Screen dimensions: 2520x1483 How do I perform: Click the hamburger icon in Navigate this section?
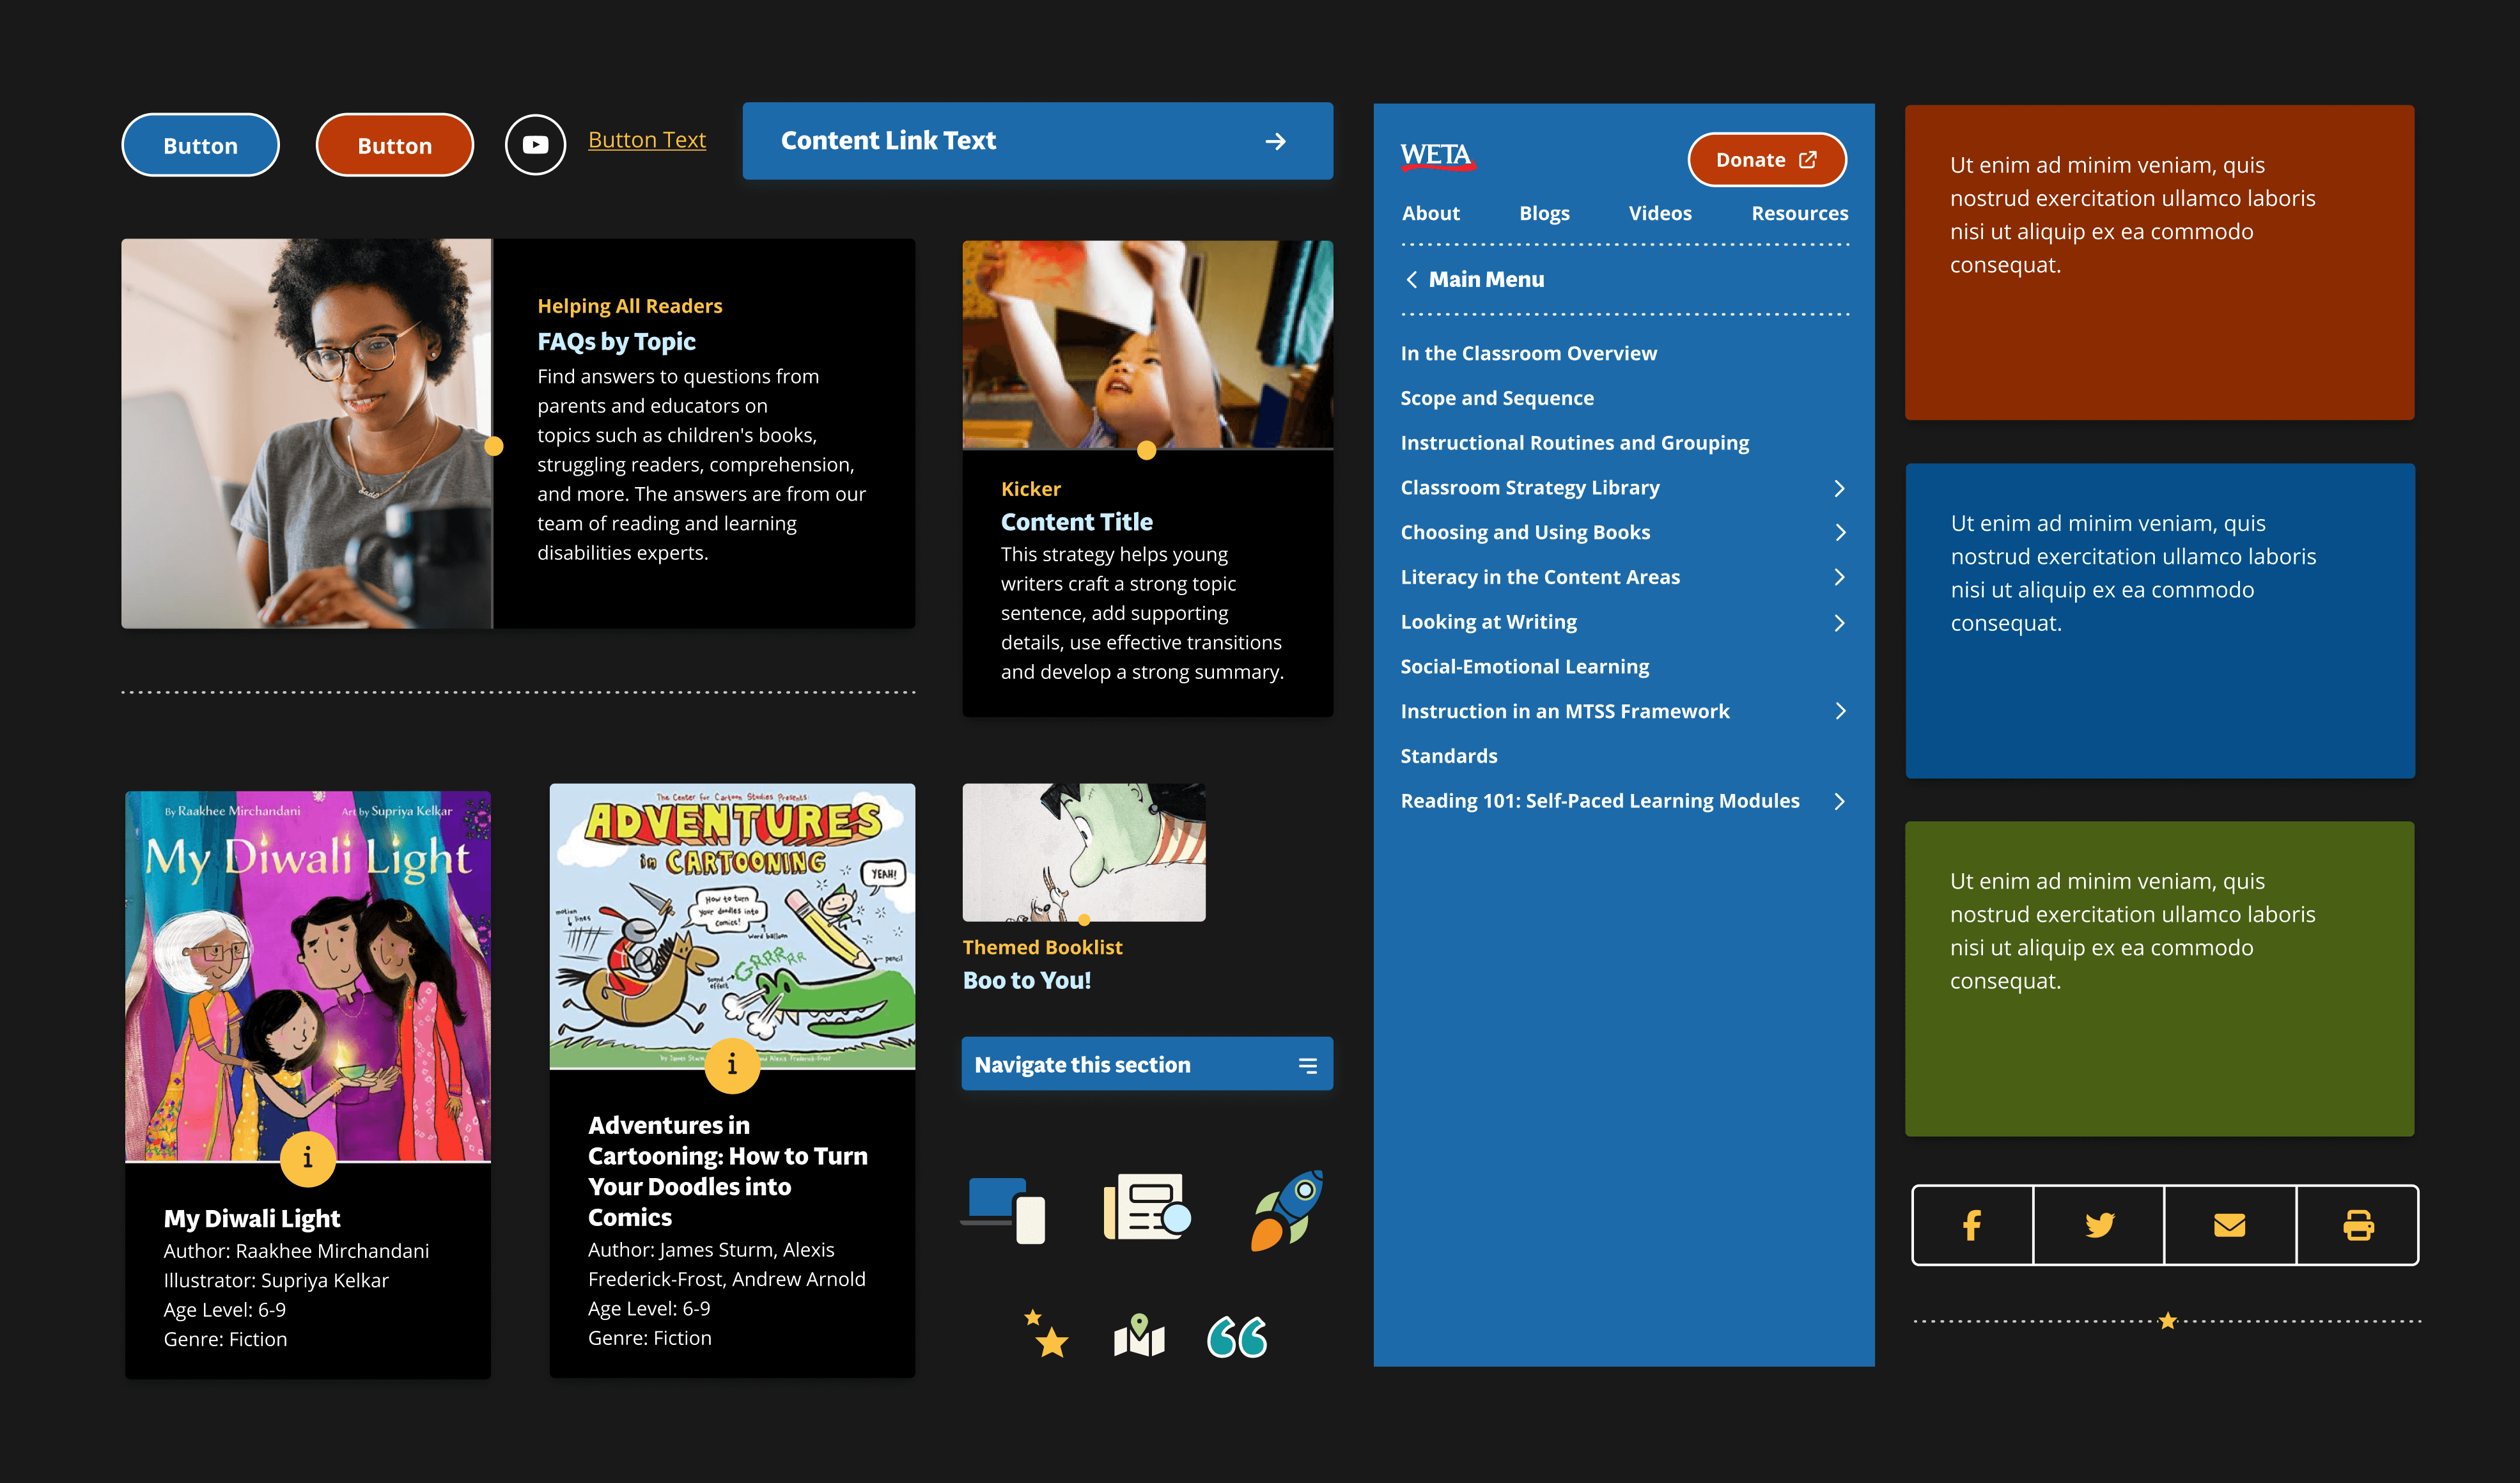click(1307, 1066)
